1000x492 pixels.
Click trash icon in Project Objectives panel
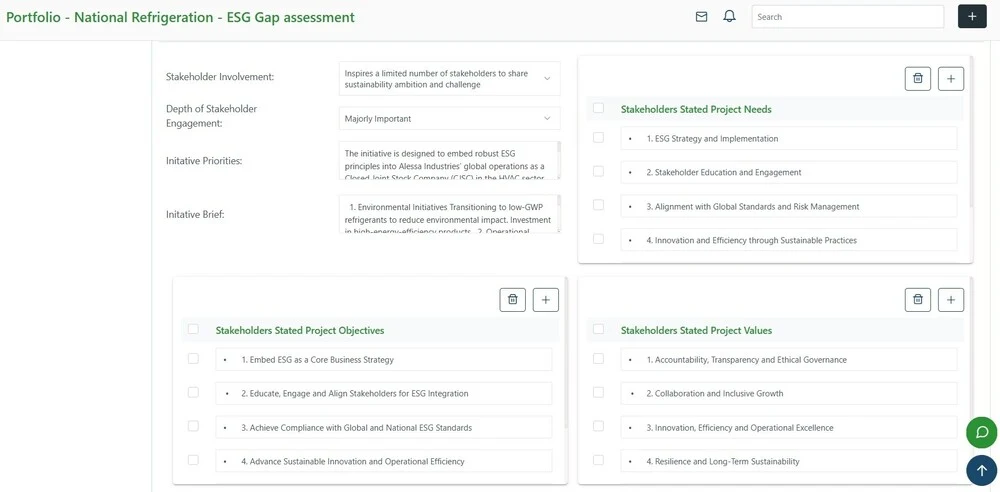512,299
